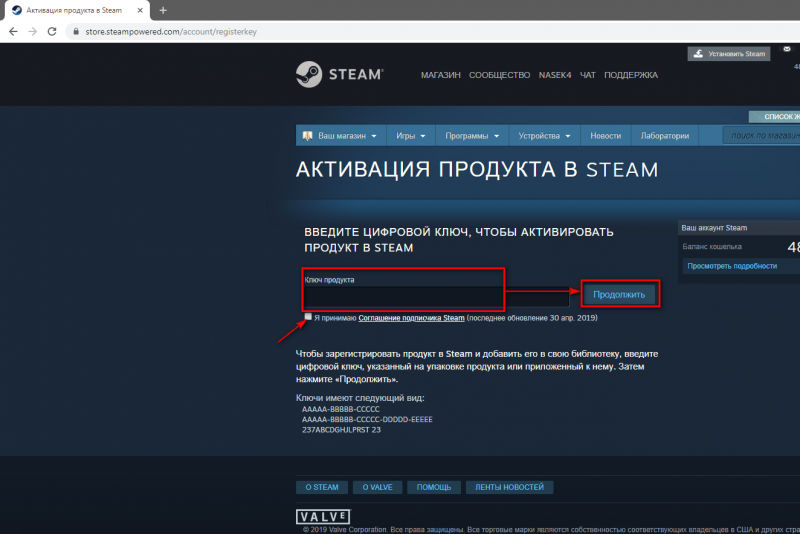The width and height of the screenshot is (800, 534).
Task: Click the envelope notifications icon
Action: coord(787,49)
